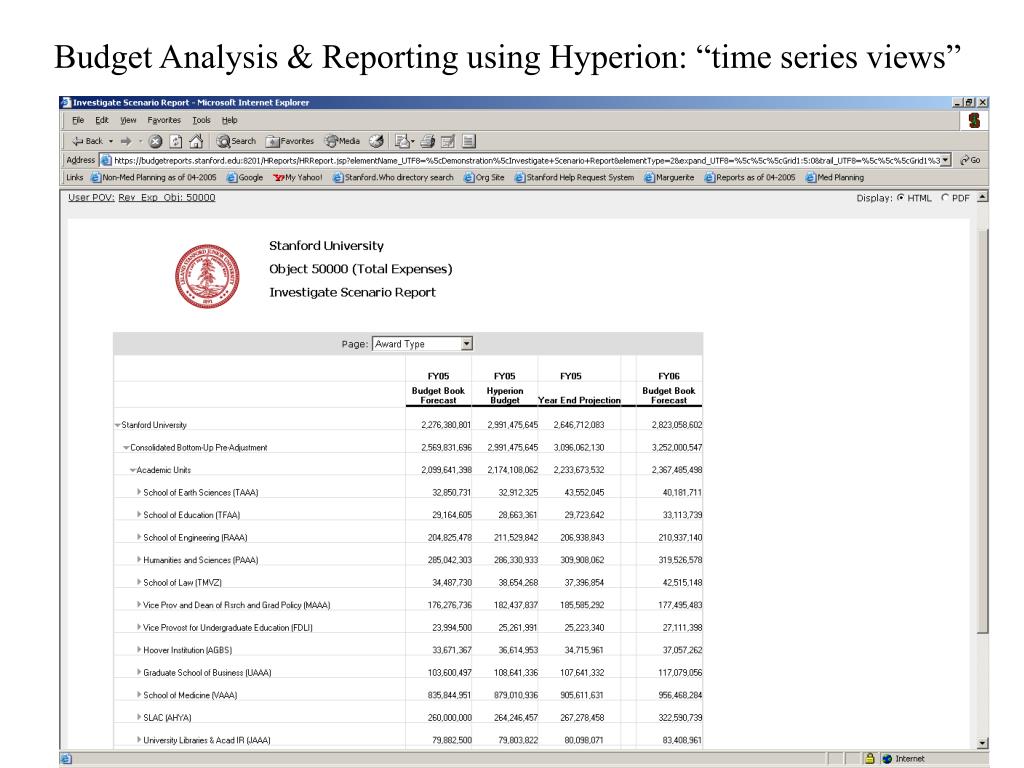Click the Edit page toolbar icon
Image resolution: width=1024 pixels, height=768 pixels.
point(448,141)
